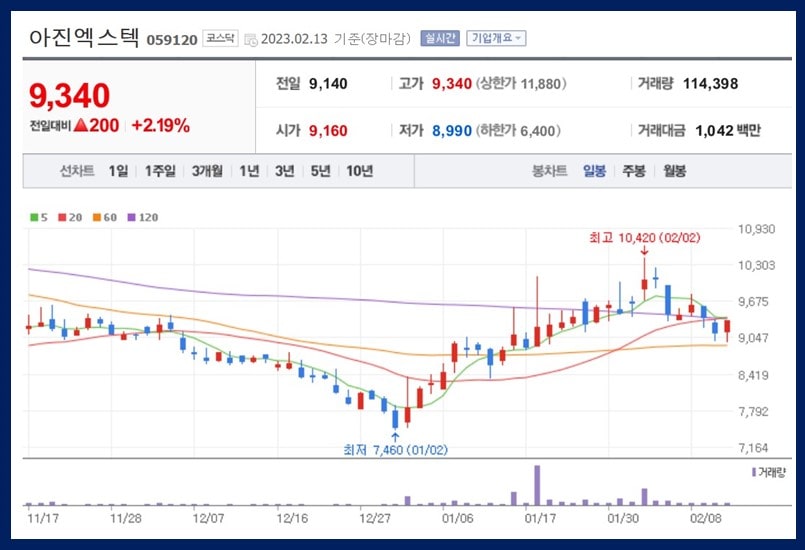Click the stock code 059120

[x=172, y=40]
